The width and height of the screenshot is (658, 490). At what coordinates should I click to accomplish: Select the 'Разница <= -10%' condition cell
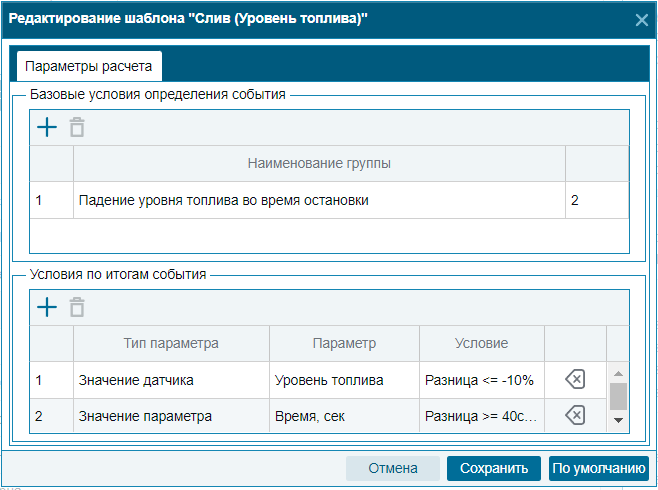point(482,380)
